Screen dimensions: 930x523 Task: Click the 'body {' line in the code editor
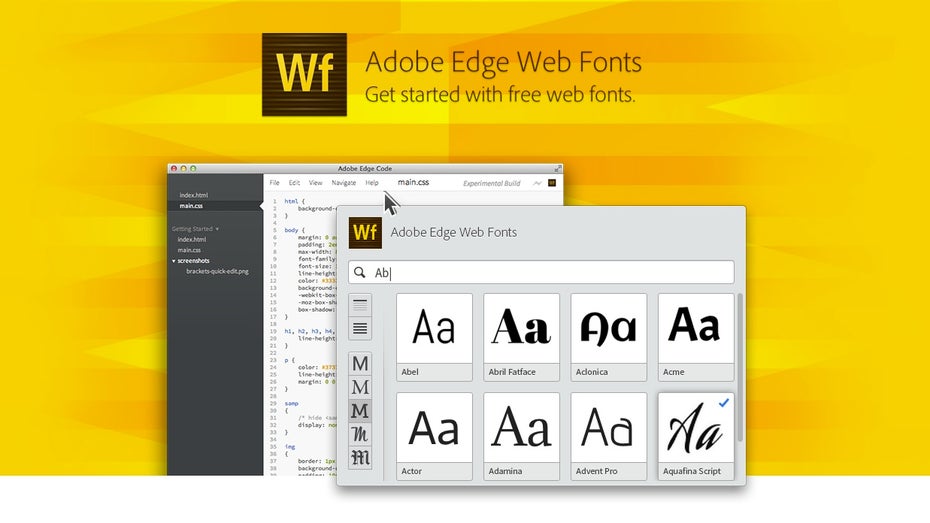(294, 230)
